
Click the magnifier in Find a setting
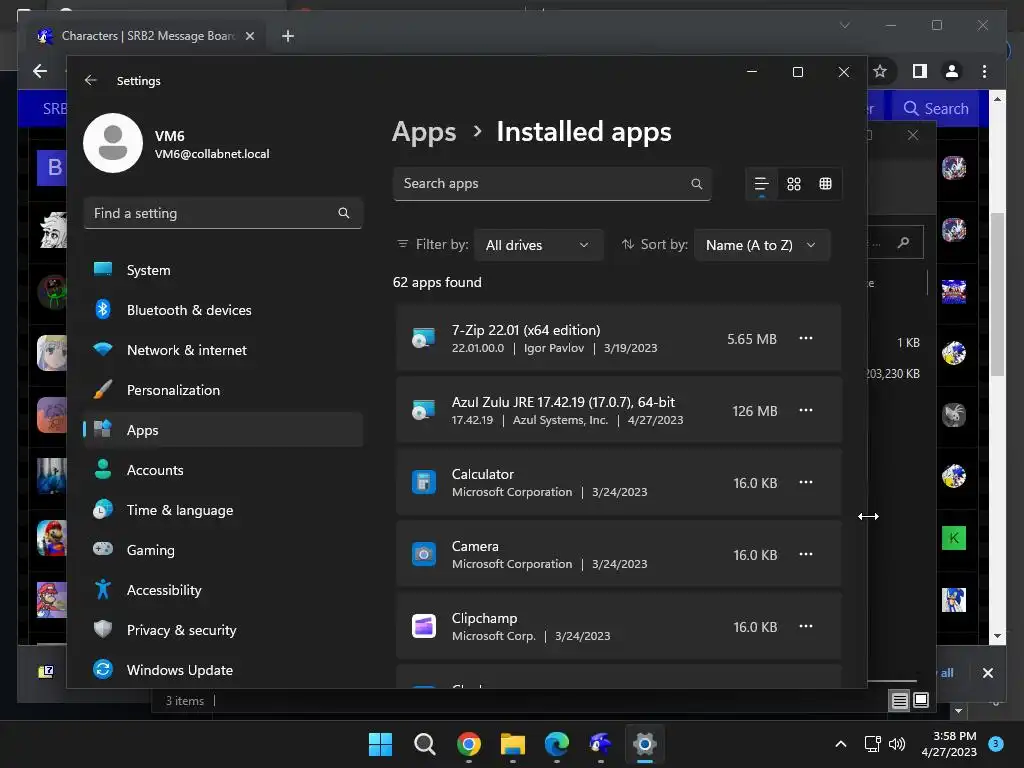344,213
